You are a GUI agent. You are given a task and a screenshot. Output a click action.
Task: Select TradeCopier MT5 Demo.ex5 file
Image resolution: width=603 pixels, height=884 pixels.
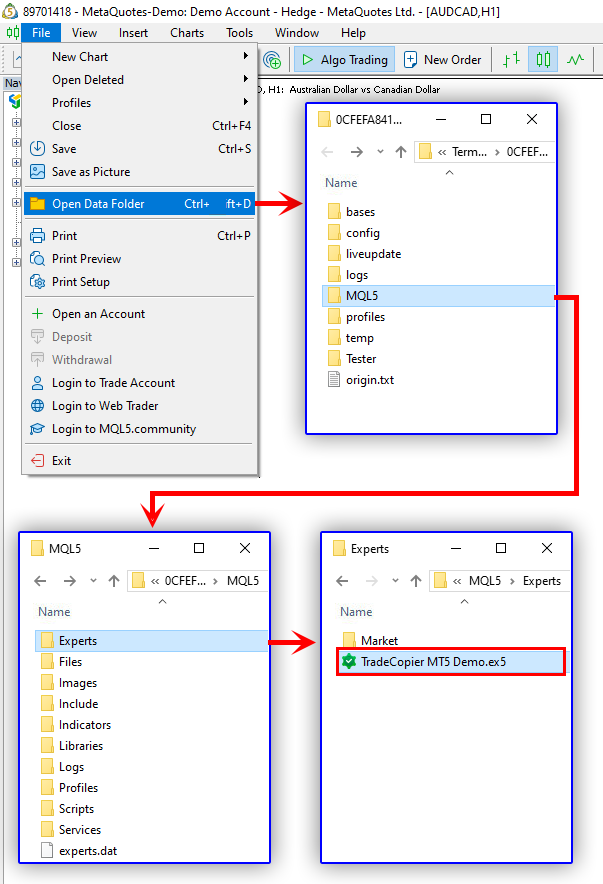tap(451, 661)
